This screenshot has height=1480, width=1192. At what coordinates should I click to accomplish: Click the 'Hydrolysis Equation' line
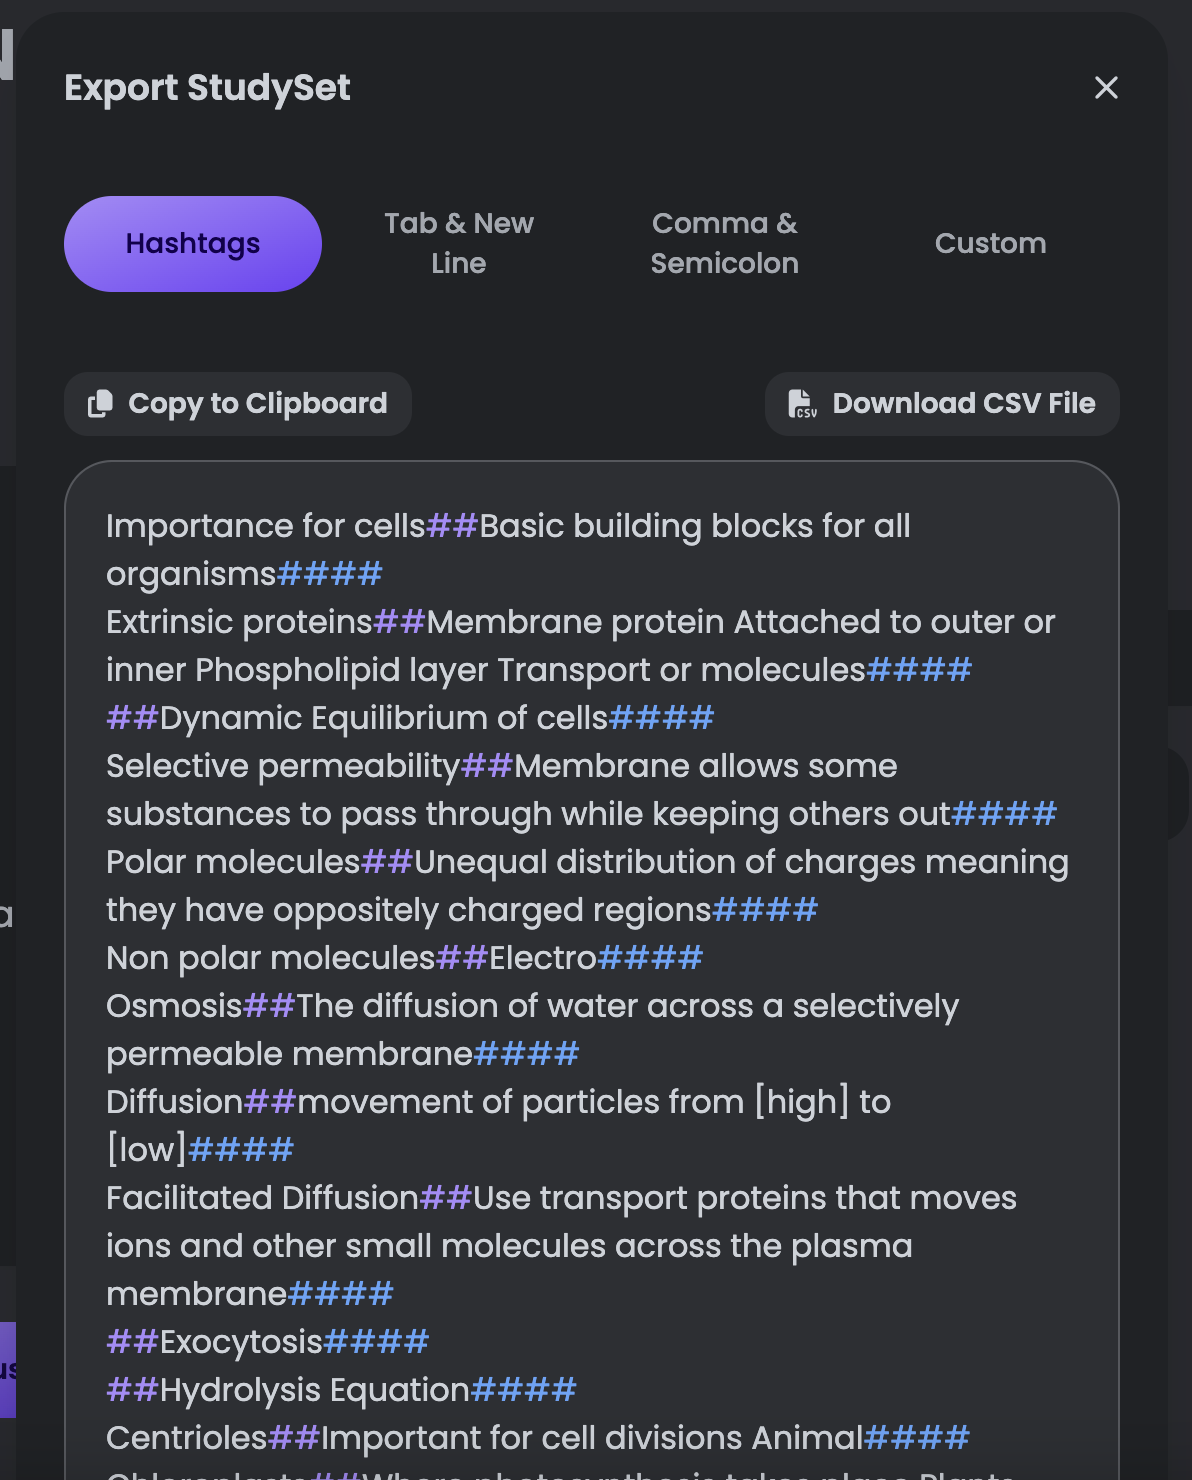(x=314, y=1390)
